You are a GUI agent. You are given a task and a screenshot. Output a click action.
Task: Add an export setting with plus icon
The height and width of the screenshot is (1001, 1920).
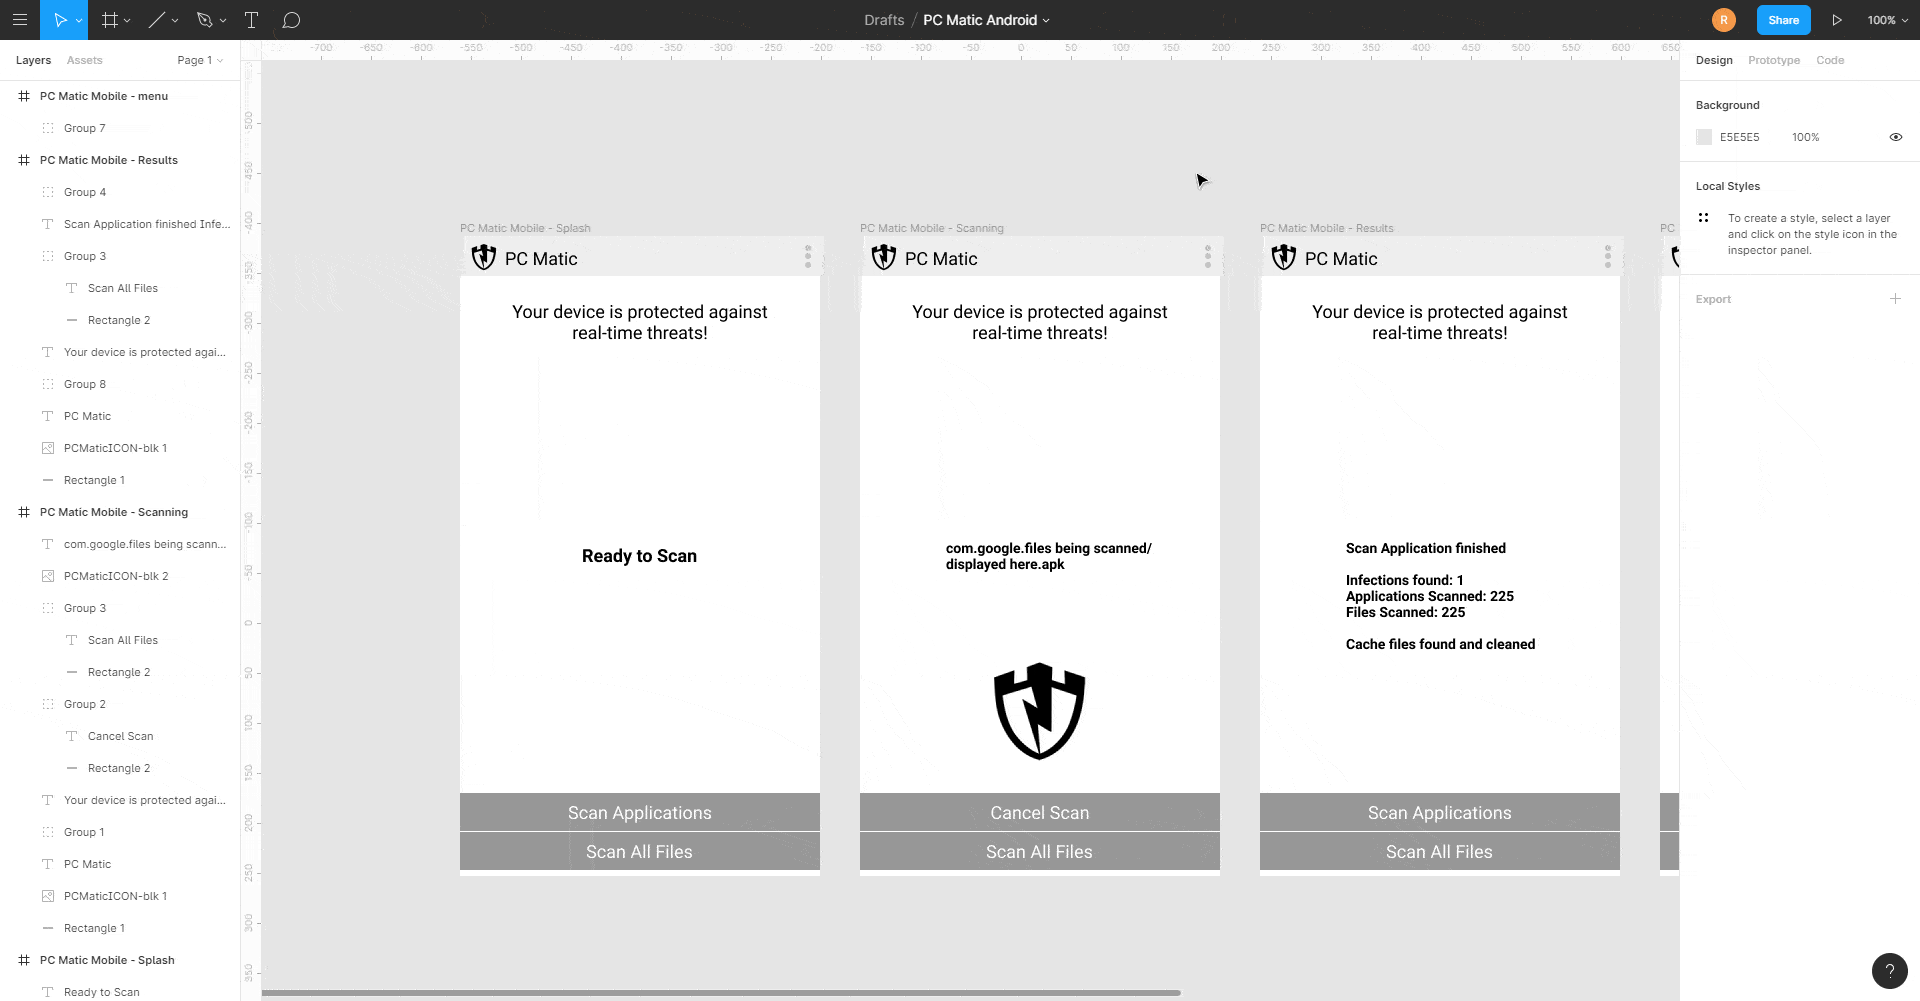click(x=1895, y=299)
